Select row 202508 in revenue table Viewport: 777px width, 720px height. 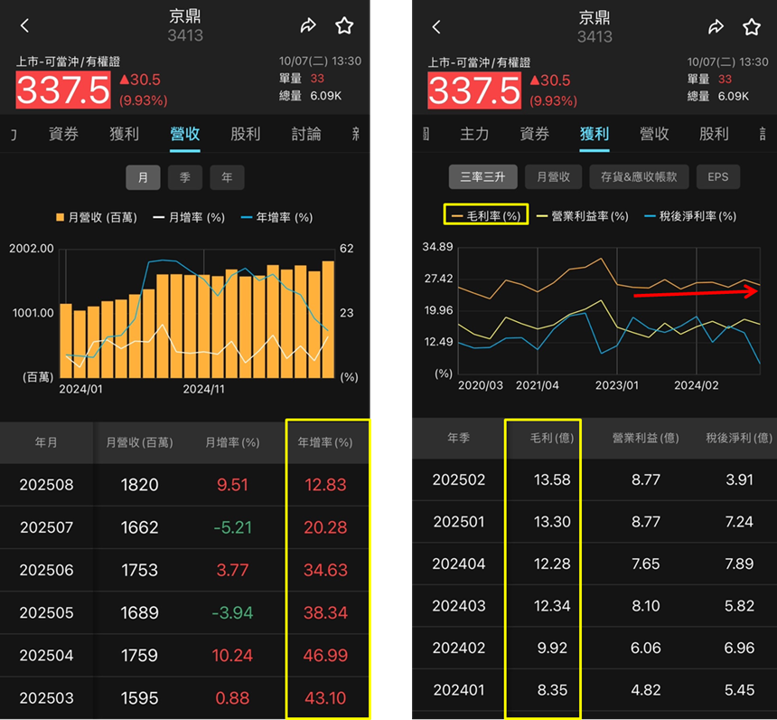(185, 485)
